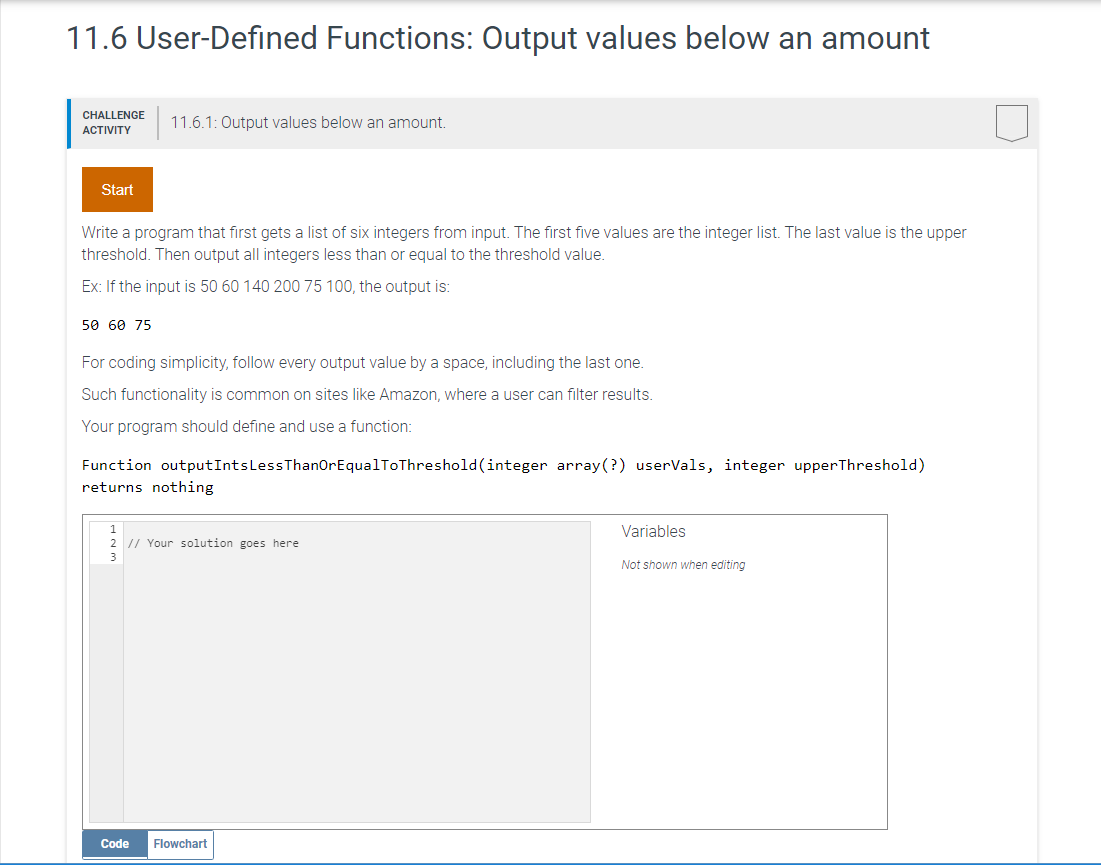Click the comment '// Your solution goes here'
This screenshot has width=1101, height=865.
214,542
